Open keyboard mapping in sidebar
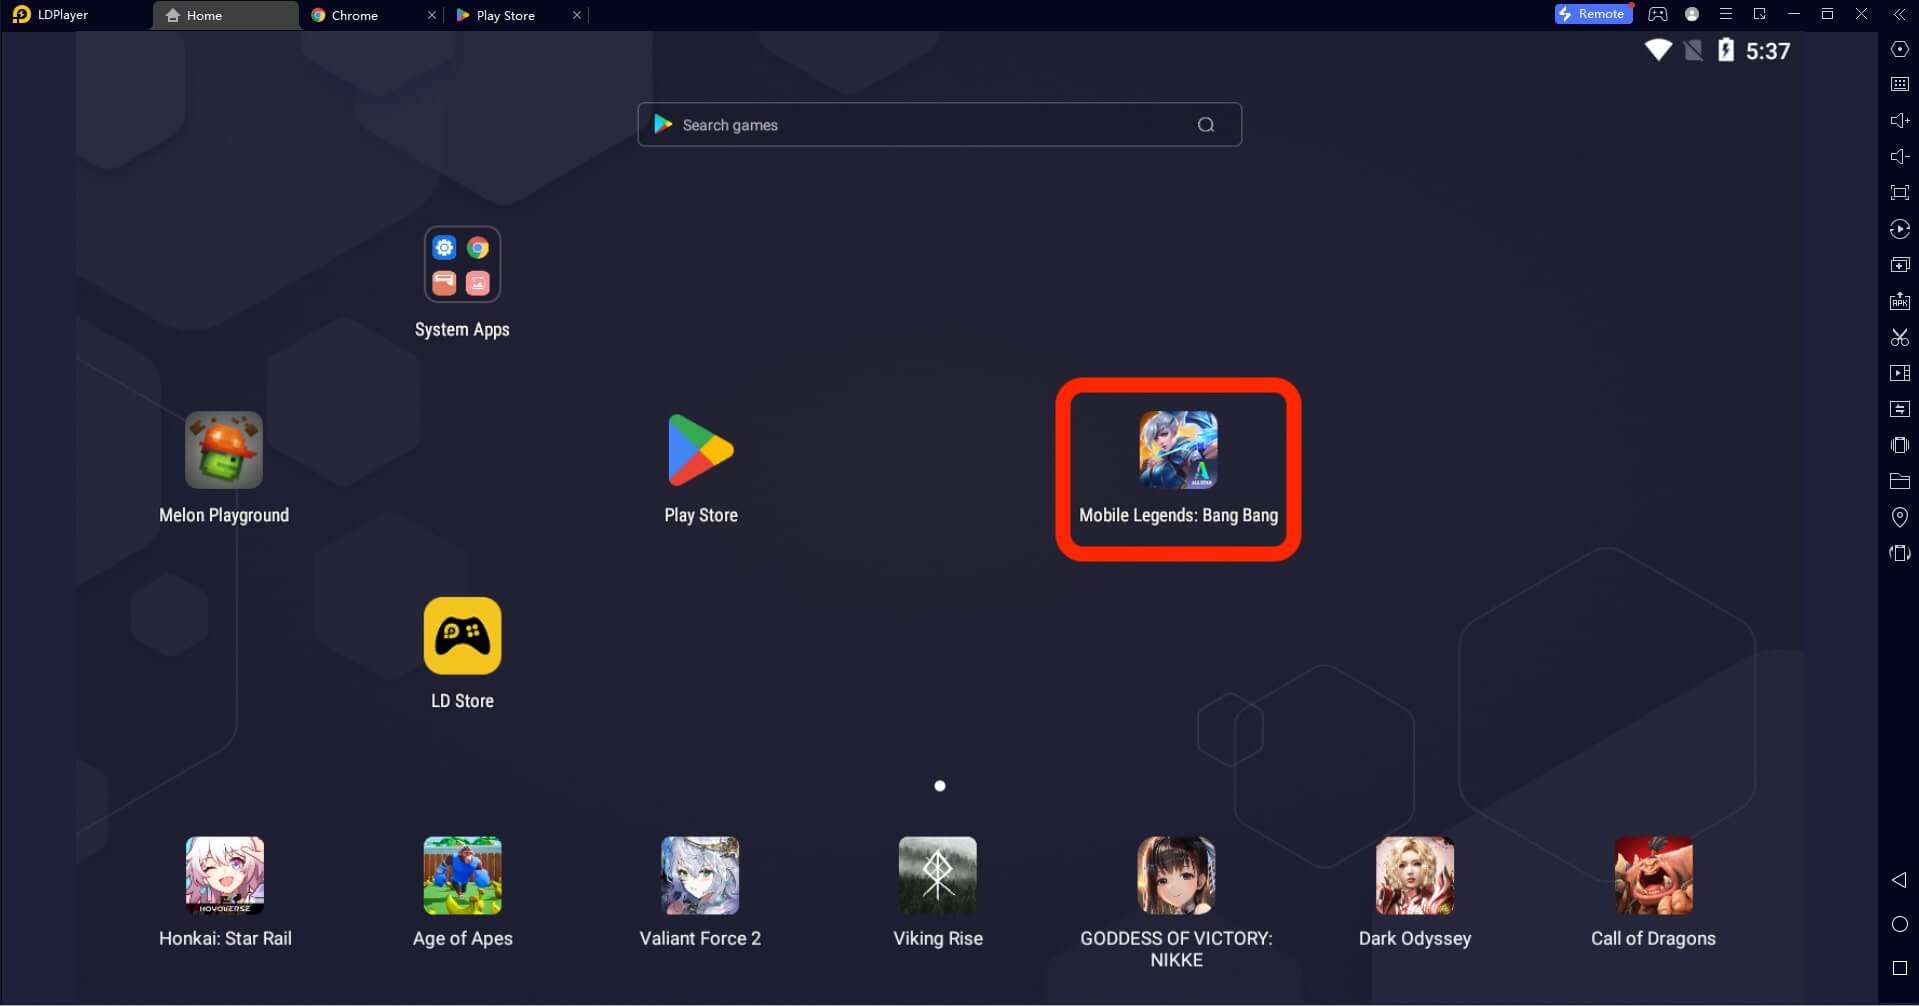This screenshot has height=1006, width=1919. (x=1899, y=85)
